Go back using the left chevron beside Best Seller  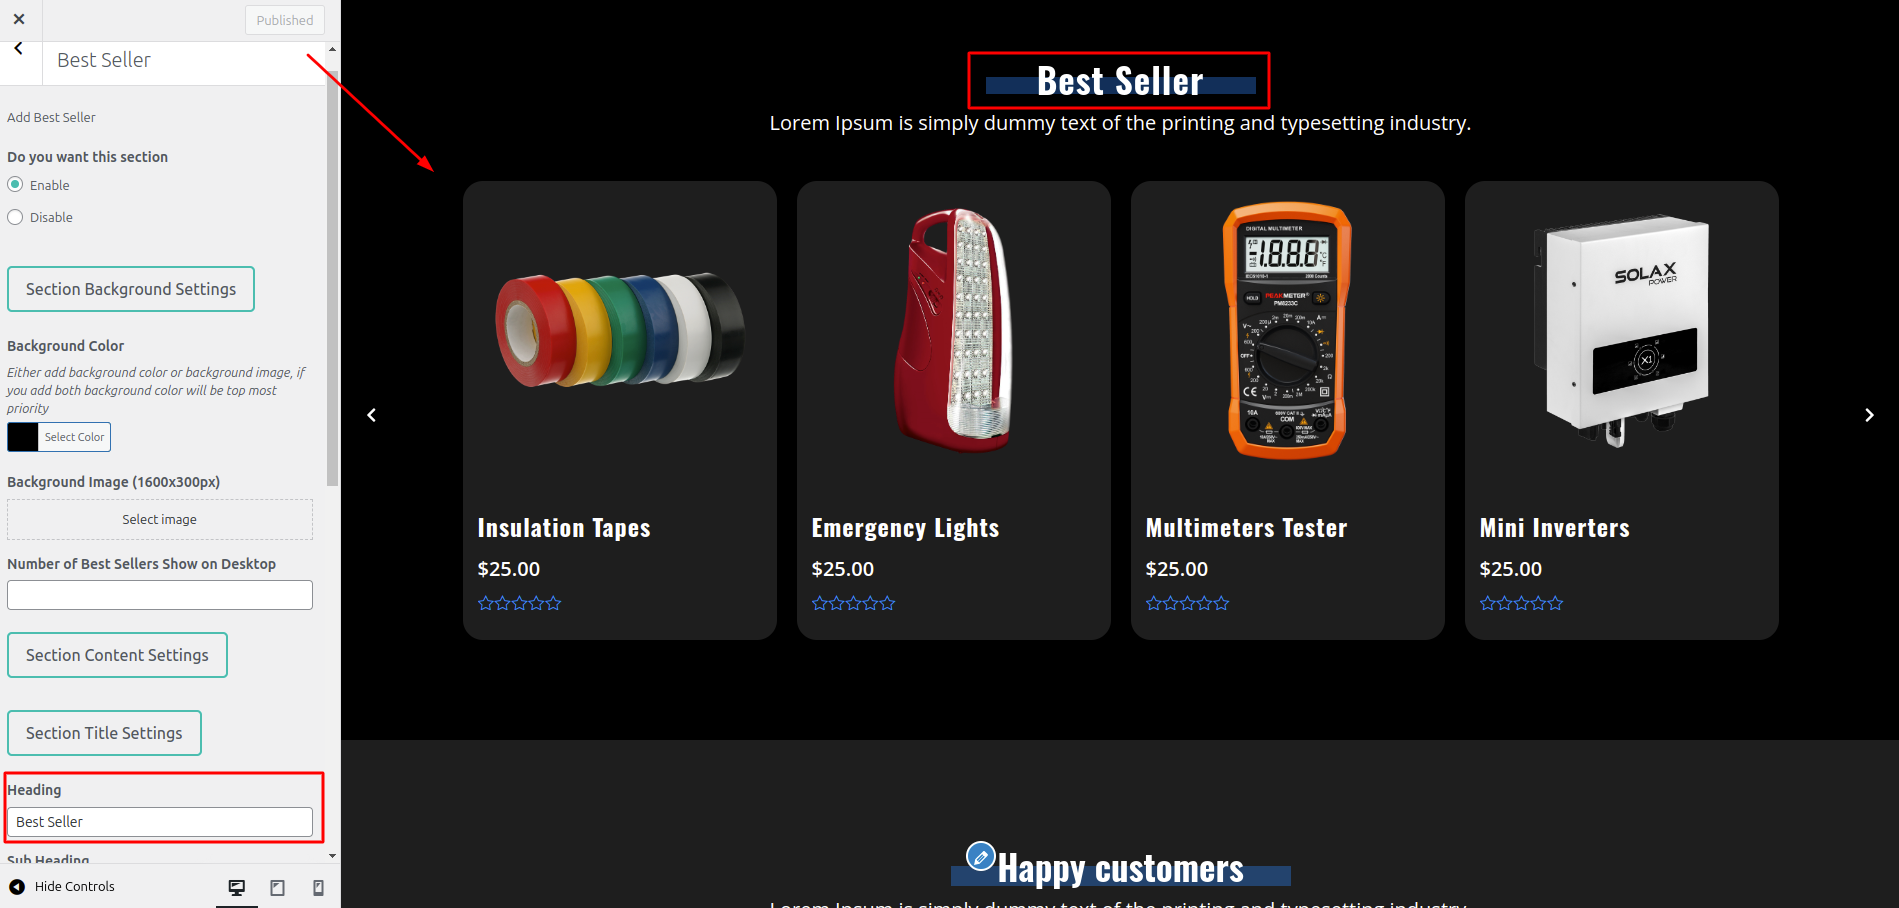[19, 49]
